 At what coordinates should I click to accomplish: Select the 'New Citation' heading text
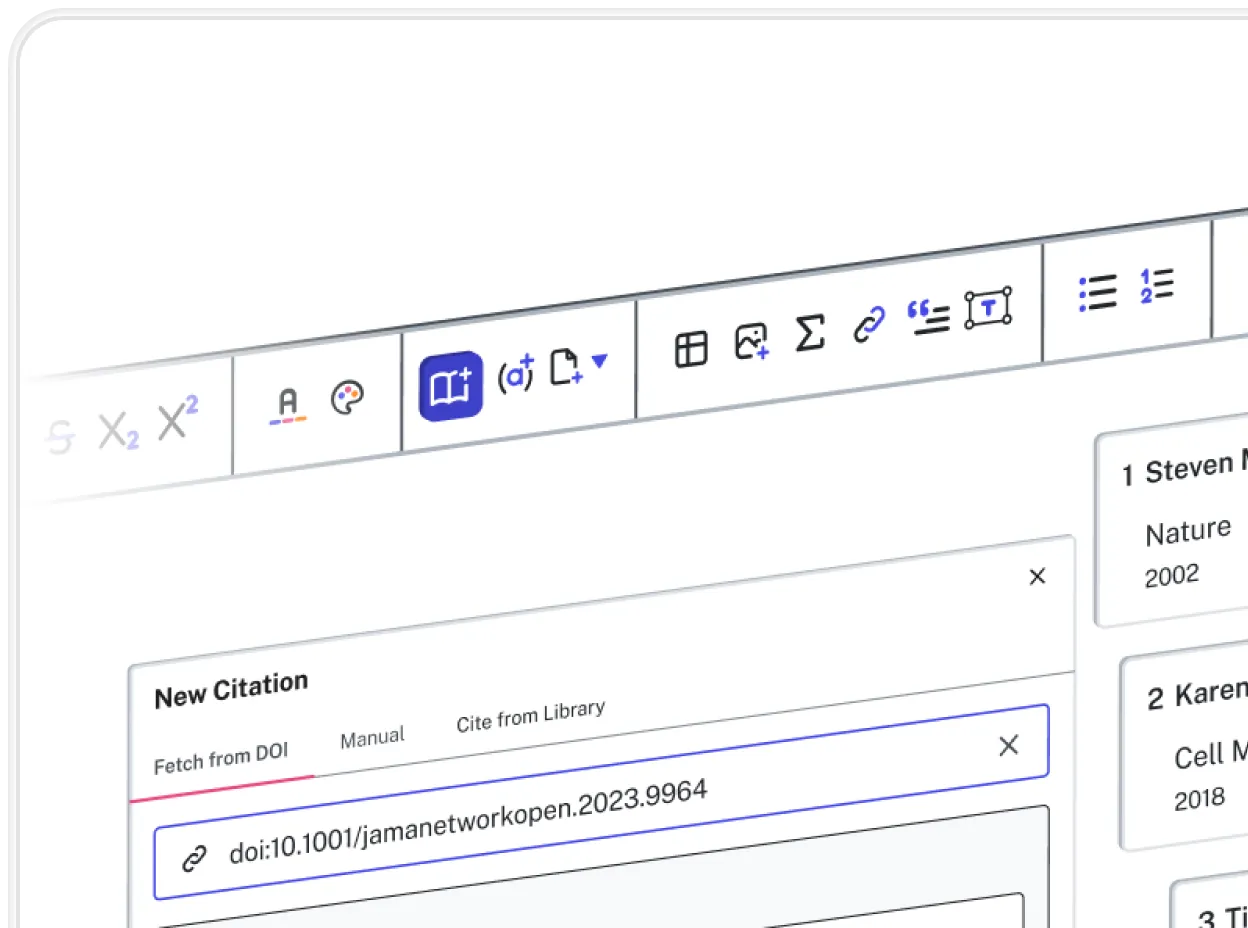231,690
